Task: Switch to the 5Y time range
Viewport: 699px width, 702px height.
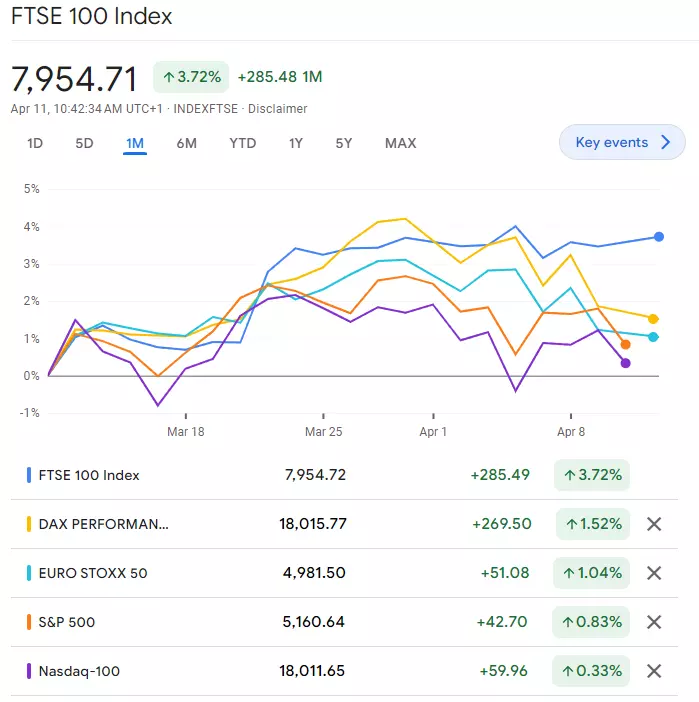Action: (x=344, y=143)
